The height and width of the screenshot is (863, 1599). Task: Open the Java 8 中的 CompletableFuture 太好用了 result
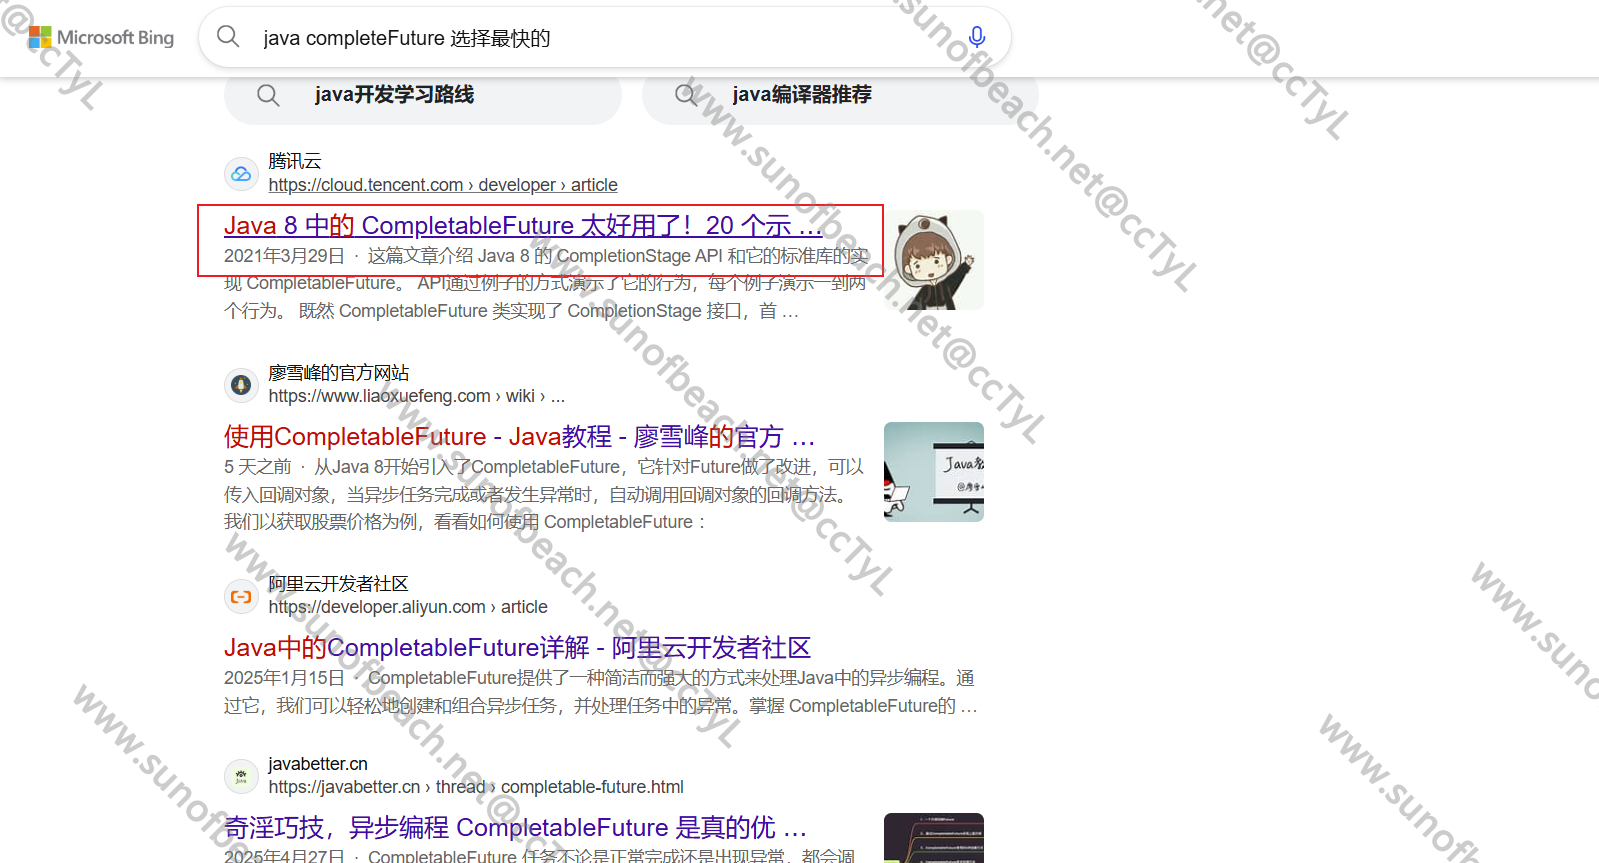pos(522,226)
